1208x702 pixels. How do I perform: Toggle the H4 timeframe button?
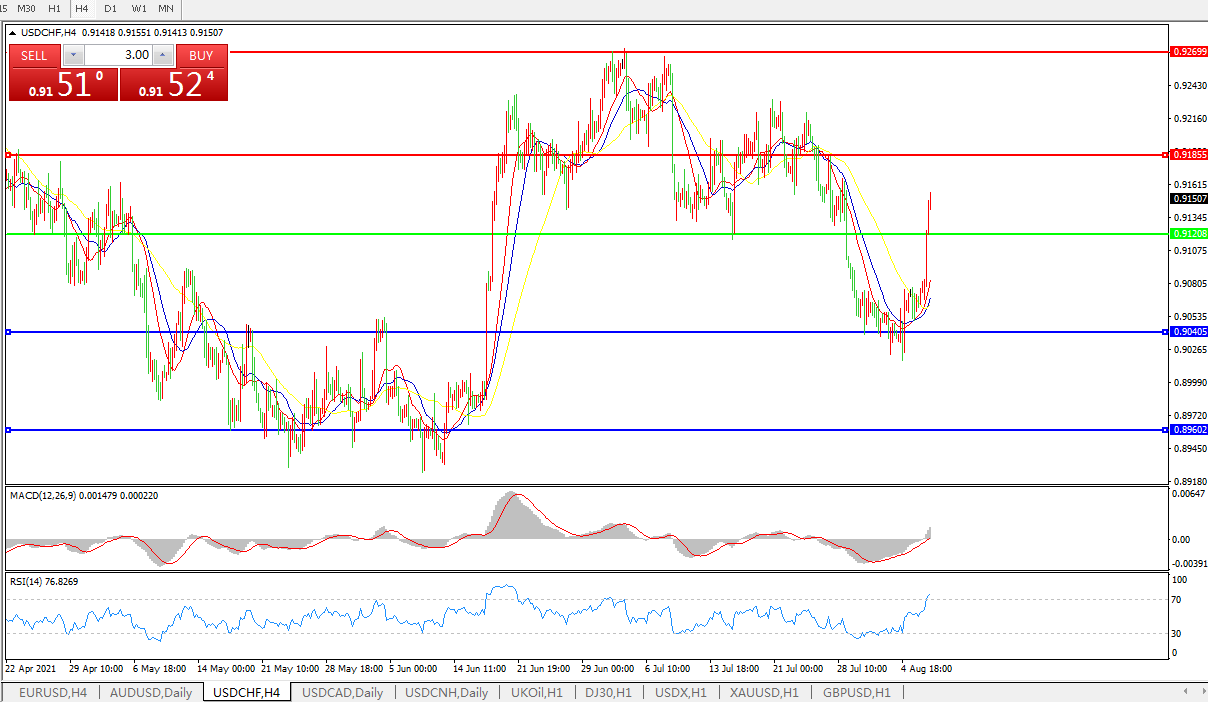(x=83, y=8)
